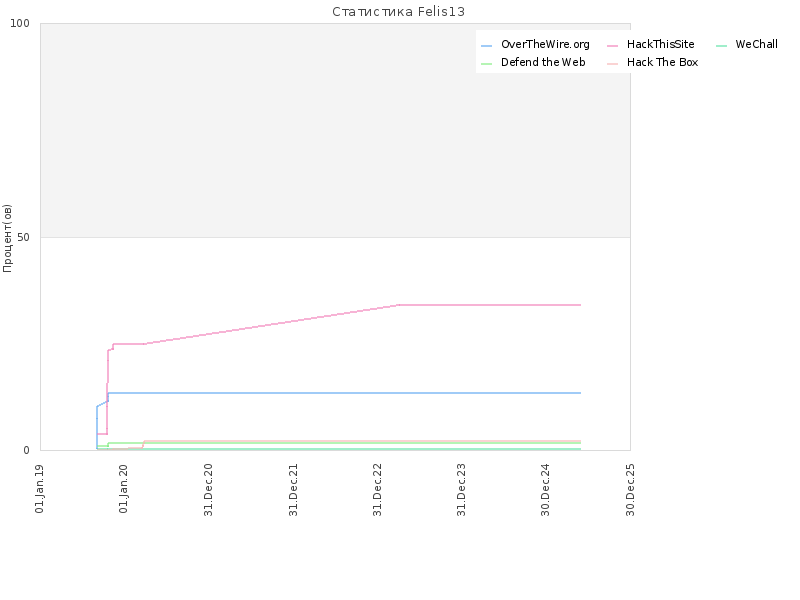
Task: Click the 01.Jan.19 x-axis date label
Action: click(39, 488)
